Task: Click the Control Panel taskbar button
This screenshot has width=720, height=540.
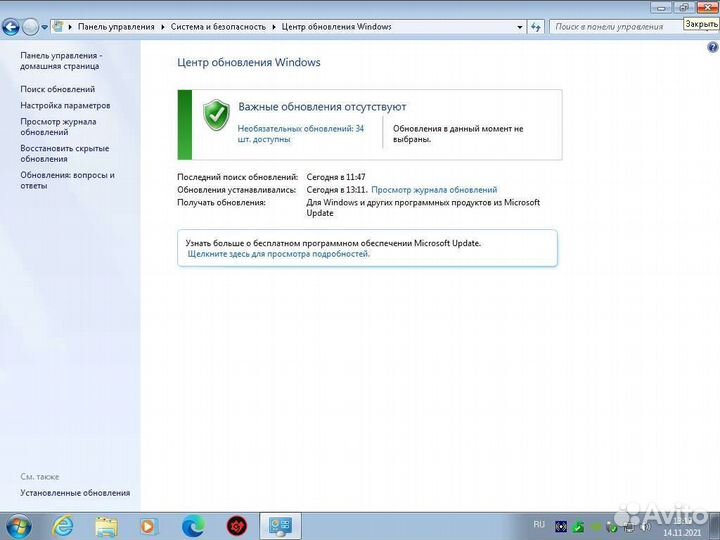Action: [281, 525]
